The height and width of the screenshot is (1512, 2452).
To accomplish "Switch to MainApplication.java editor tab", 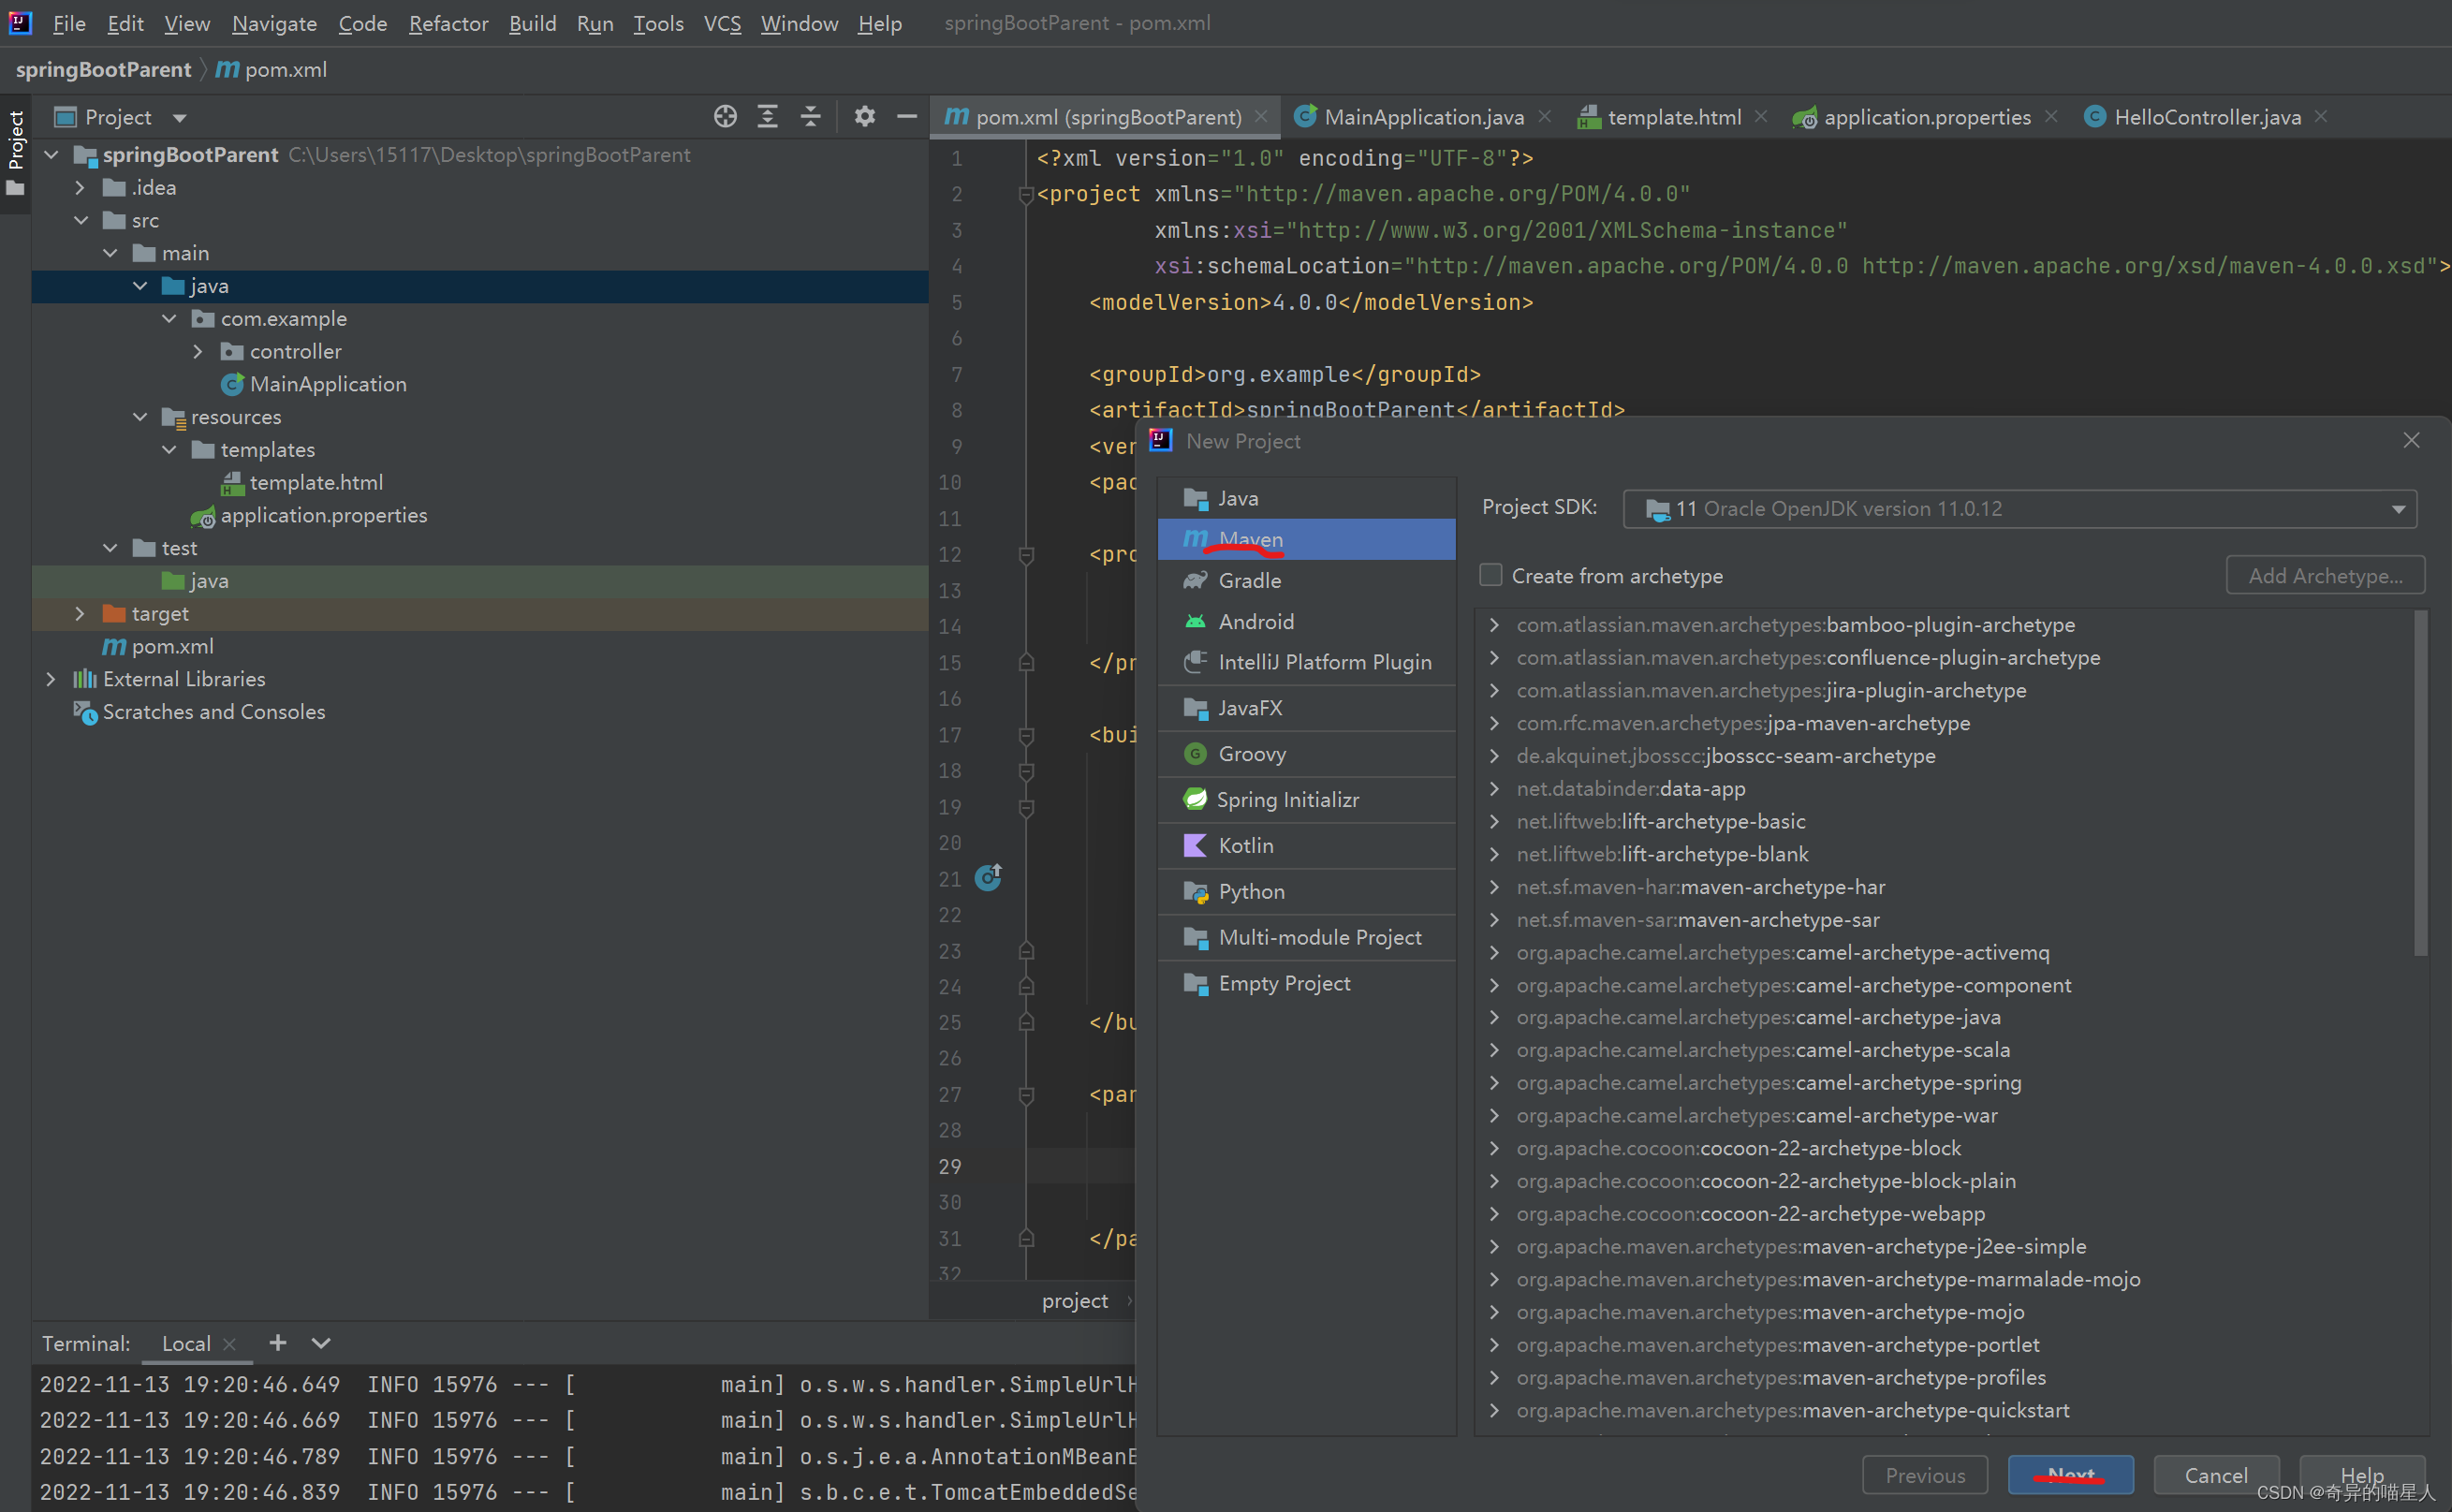I will [x=1423, y=117].
